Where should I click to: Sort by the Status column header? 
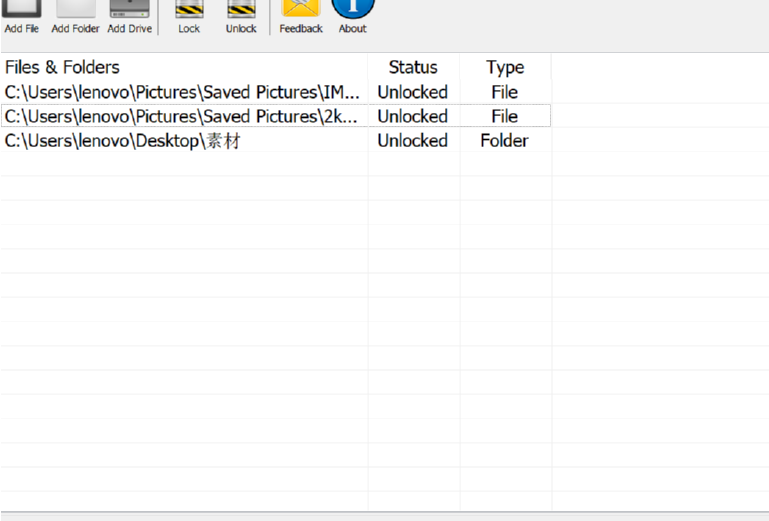click(x=413, y=67)
